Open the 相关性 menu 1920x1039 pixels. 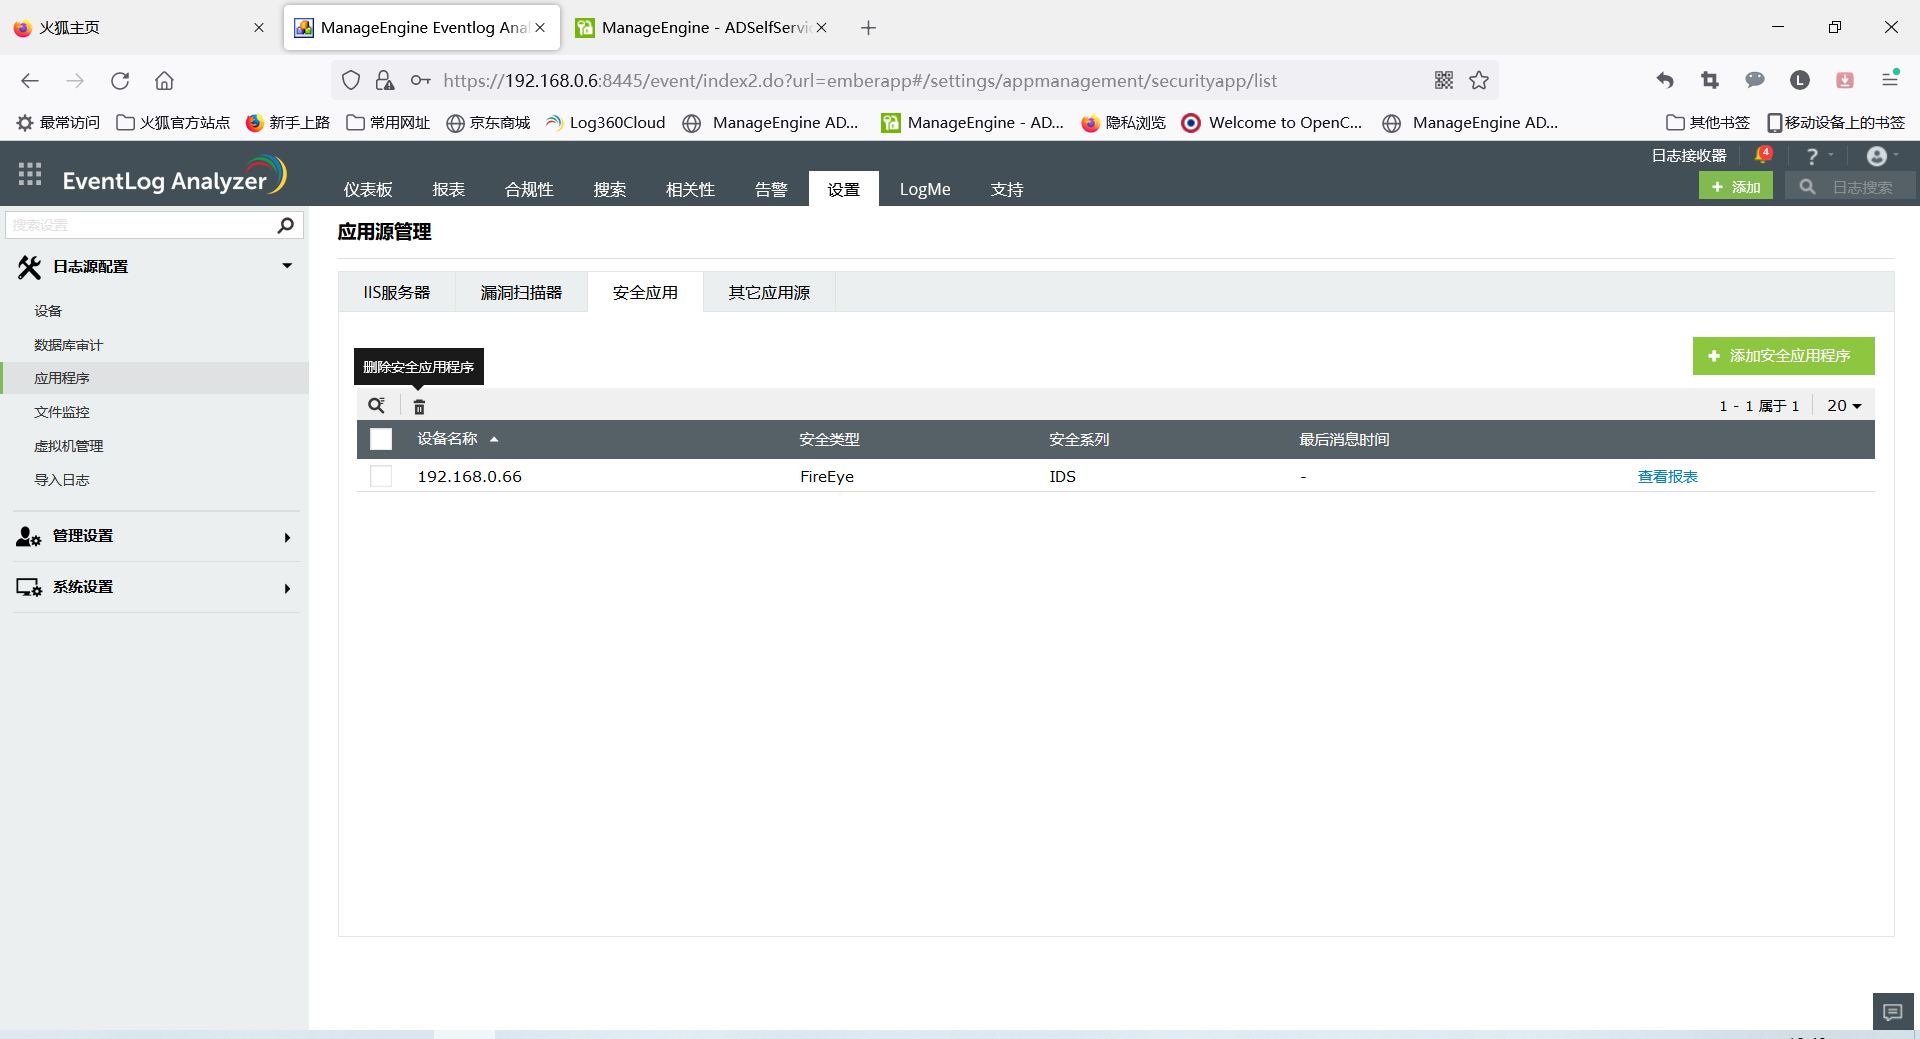click(691, 189)
